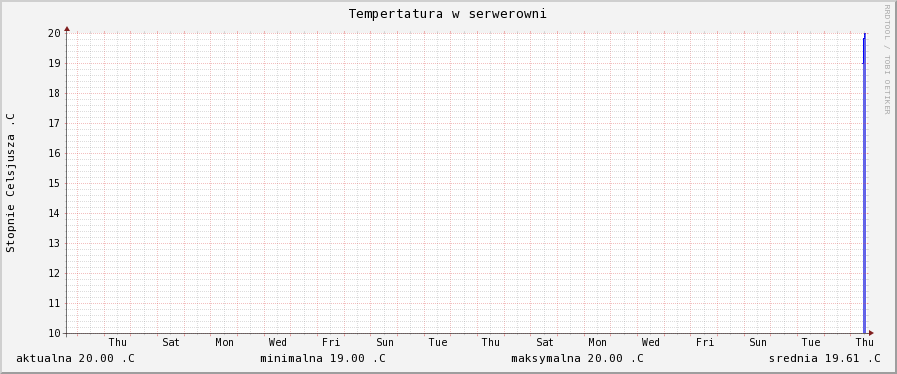The height and width of the screenshot is (374, 897).
Task: Click the graph title "Tempertatura w serwerowni"
Action: point(447,14)
